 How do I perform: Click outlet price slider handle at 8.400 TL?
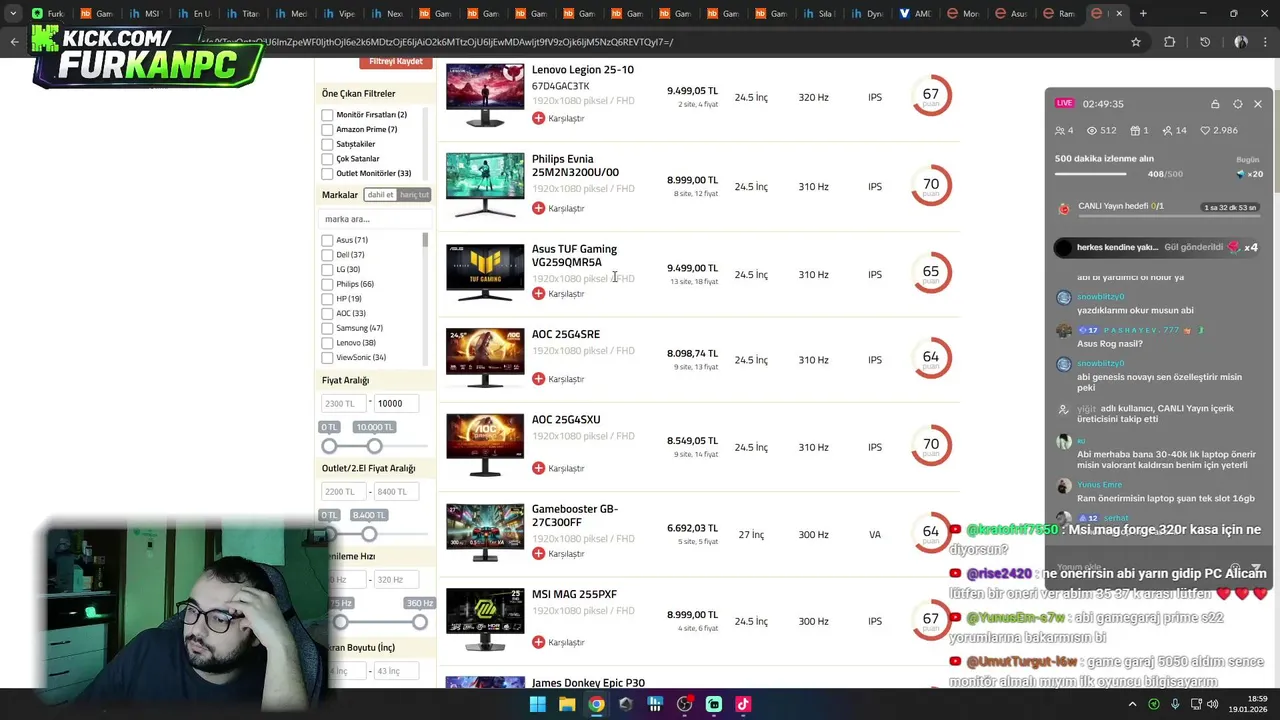coord(369,534)
